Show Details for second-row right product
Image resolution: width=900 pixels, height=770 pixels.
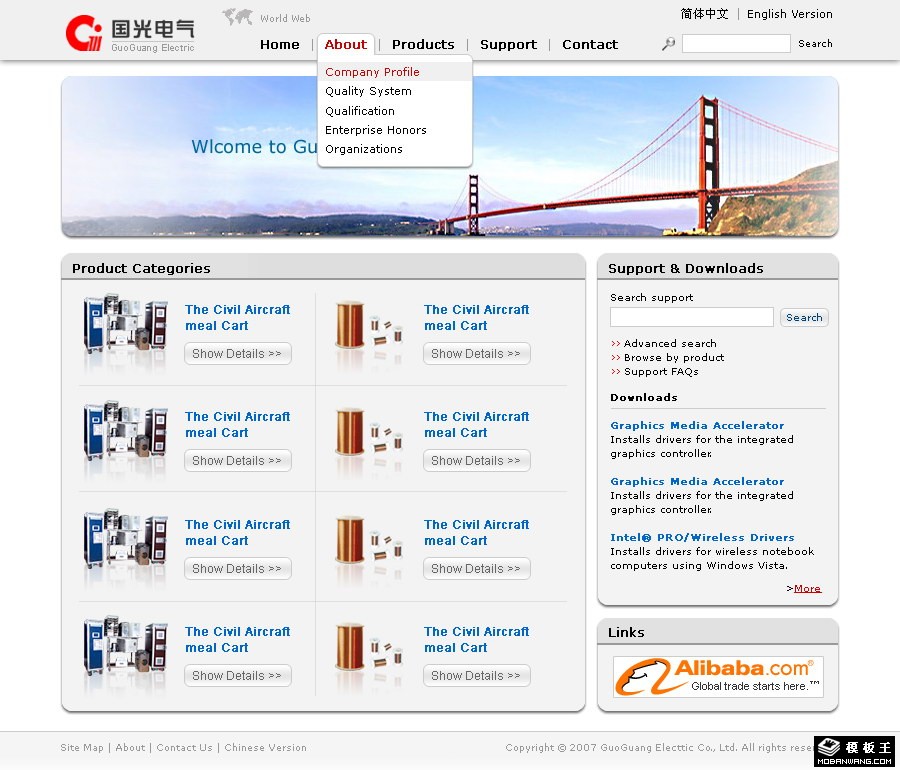tap(476, 461)
